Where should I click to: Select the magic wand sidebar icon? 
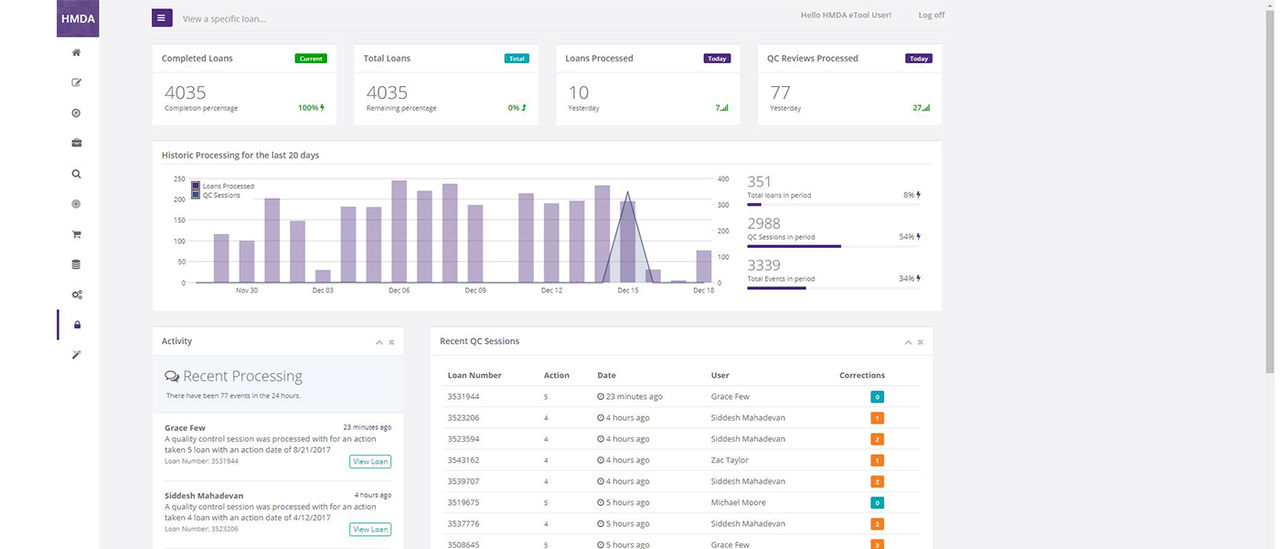coord(77,355)
